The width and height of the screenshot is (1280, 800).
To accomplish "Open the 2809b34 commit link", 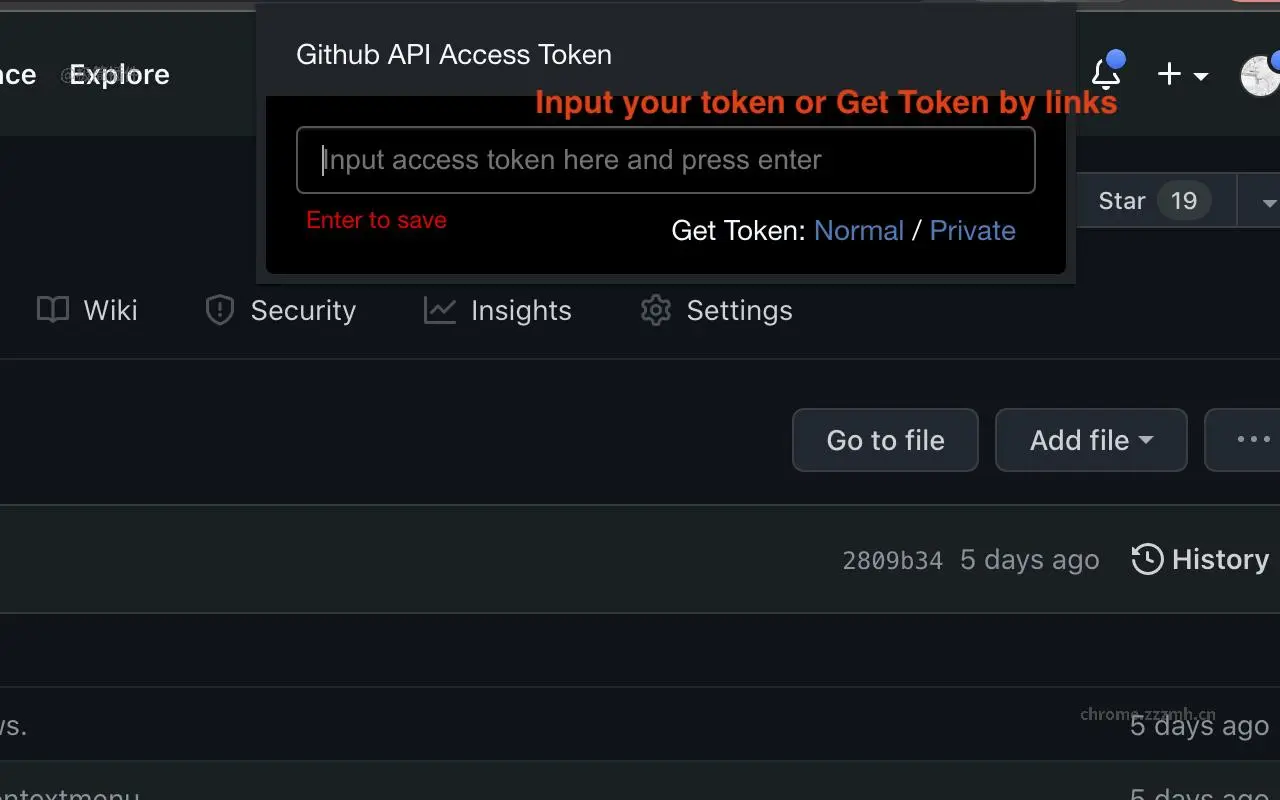I will pos(892,559).
